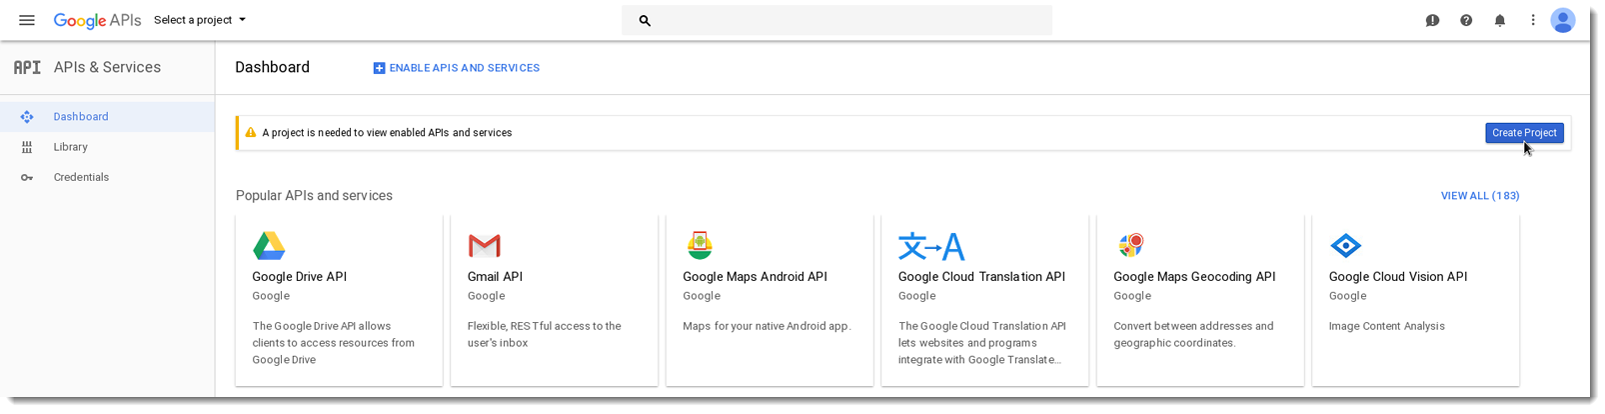Viewport: 1605px width, 414px height.
Task: Click the Create Project button
Action: 1524,133
